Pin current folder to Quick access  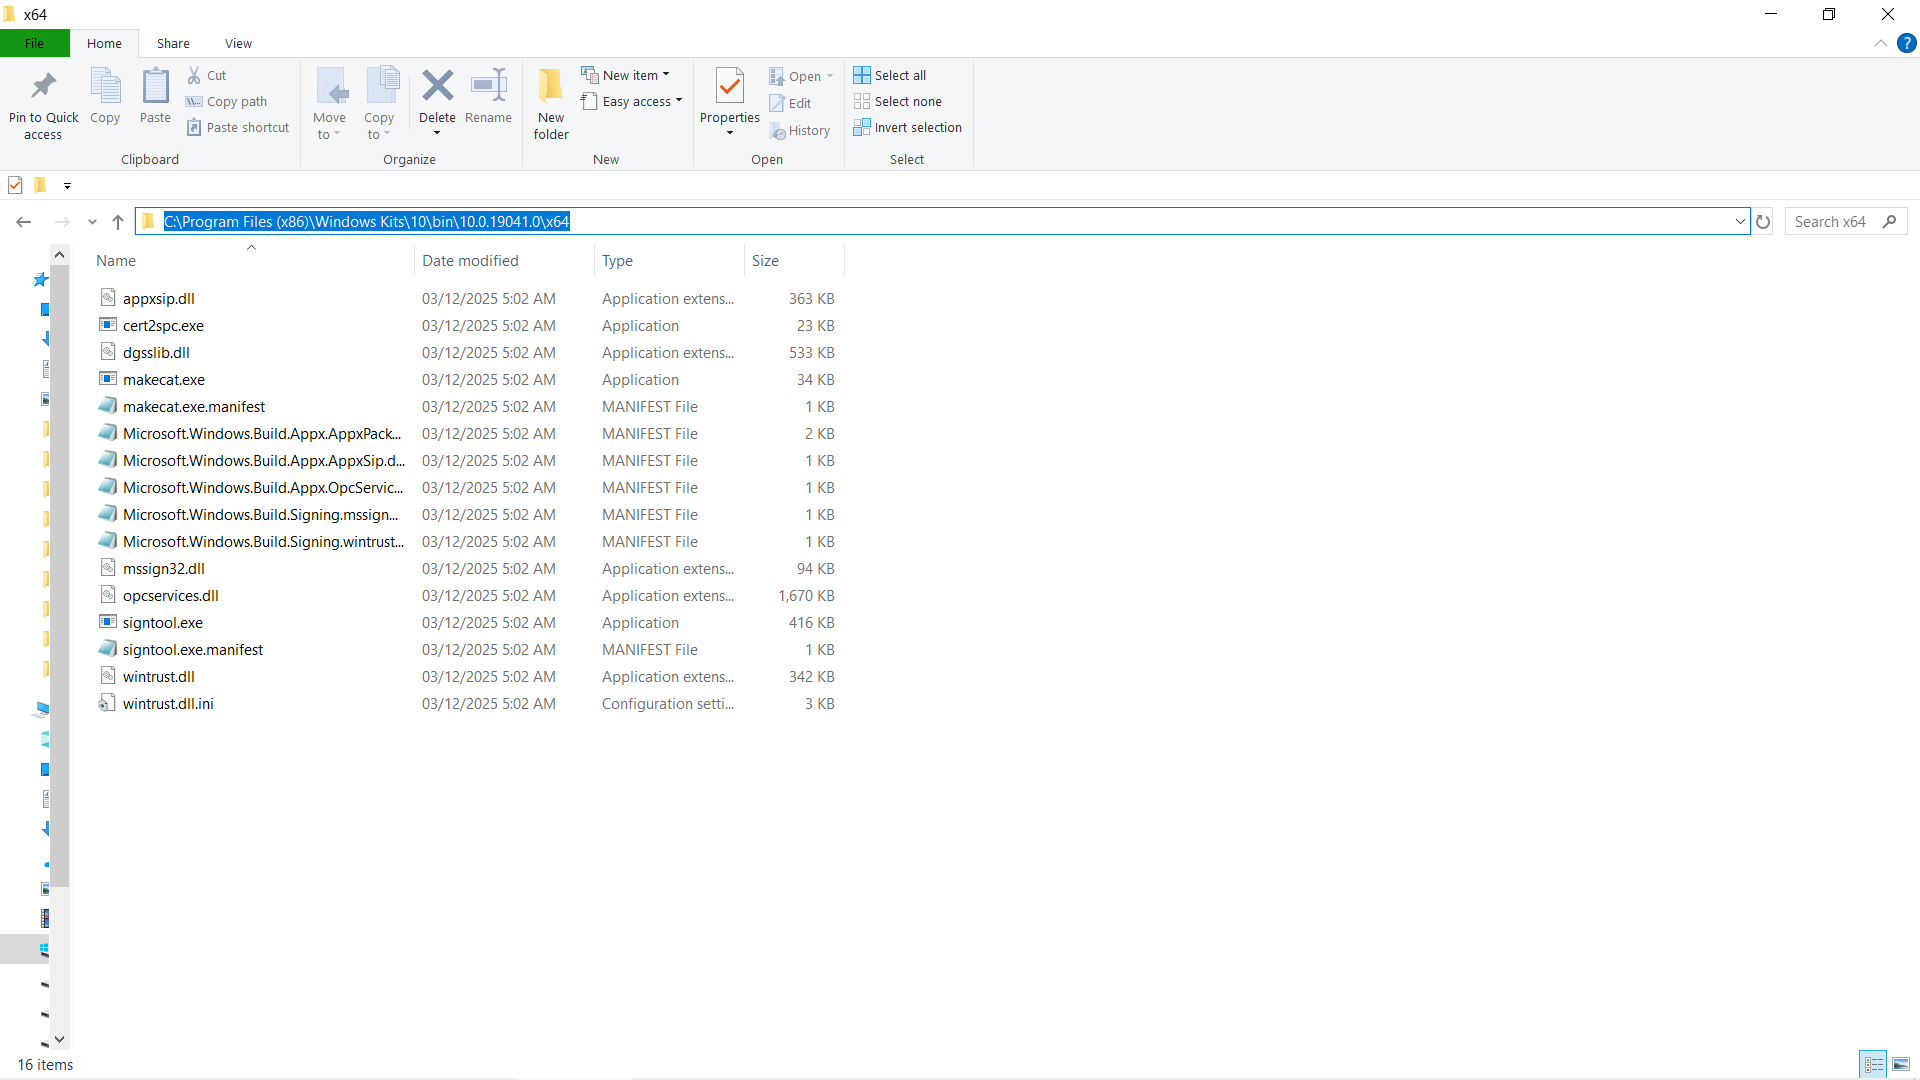click(x=43, y=101)
